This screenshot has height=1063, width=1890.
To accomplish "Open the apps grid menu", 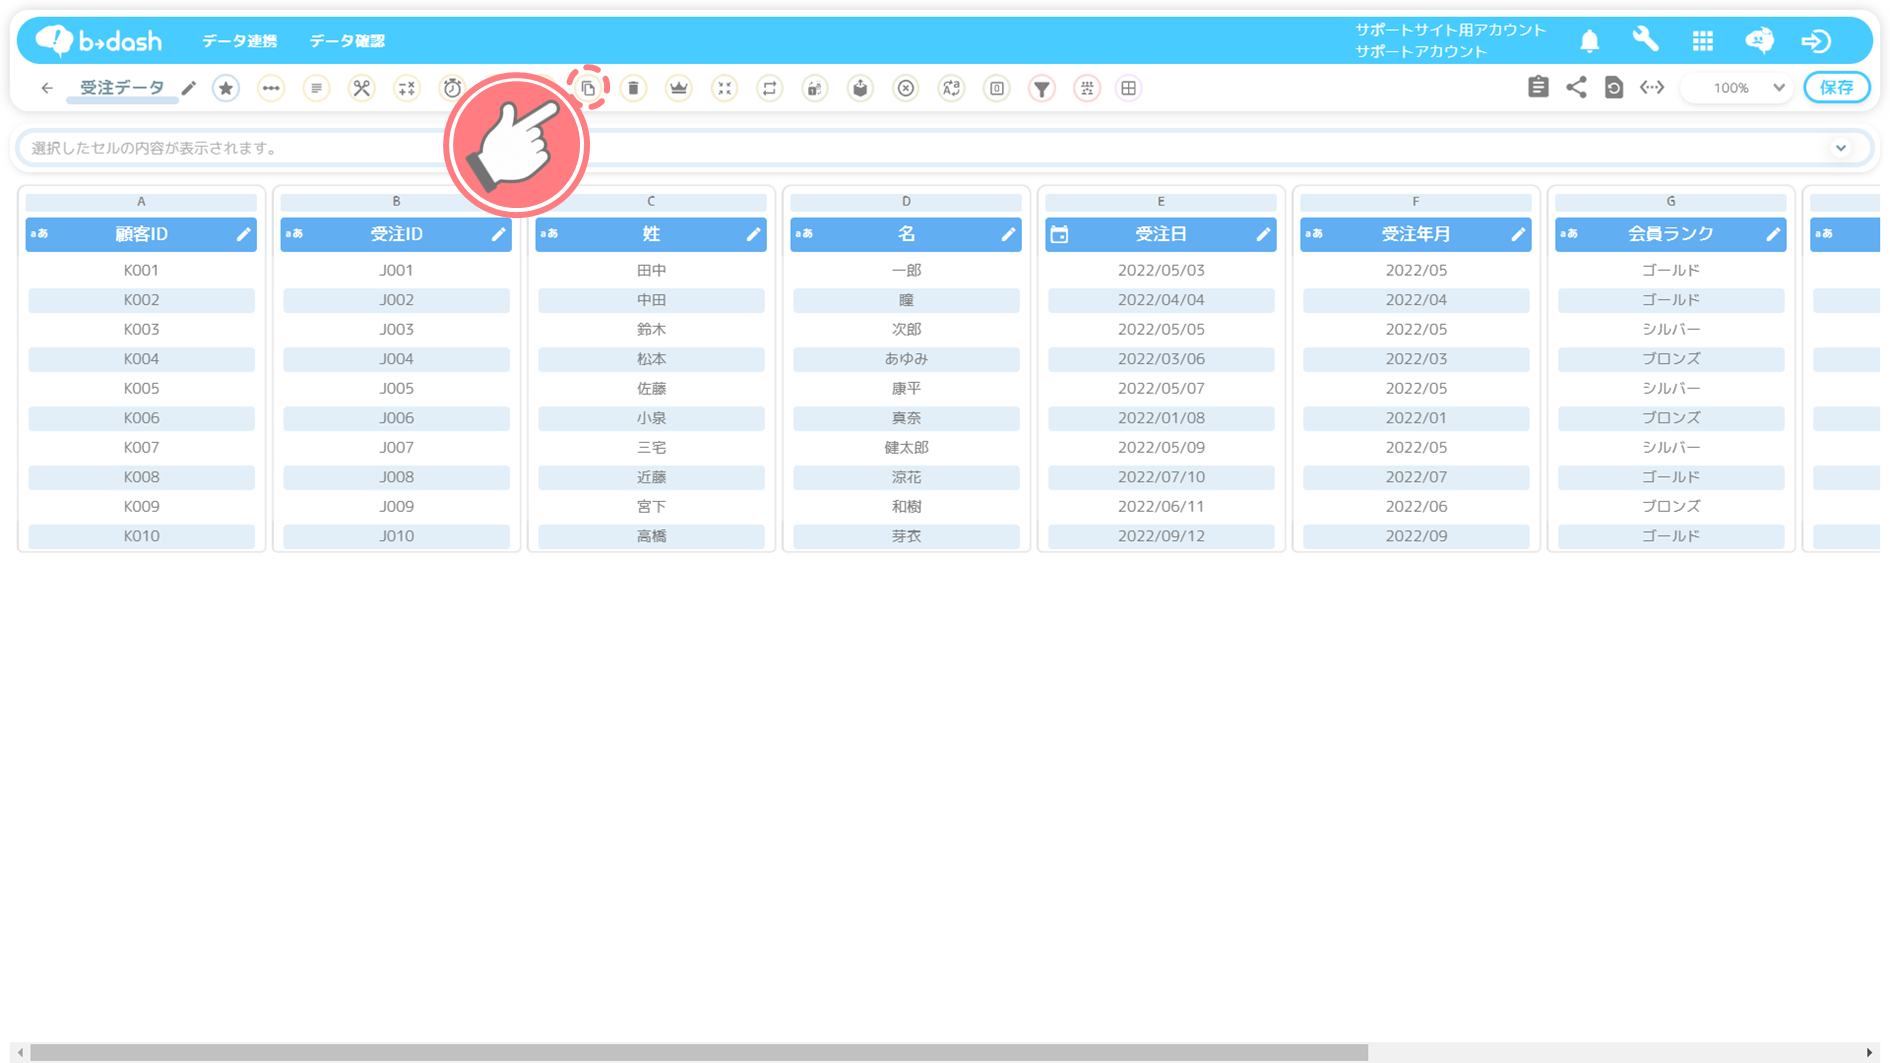I will click(1703, 41).
